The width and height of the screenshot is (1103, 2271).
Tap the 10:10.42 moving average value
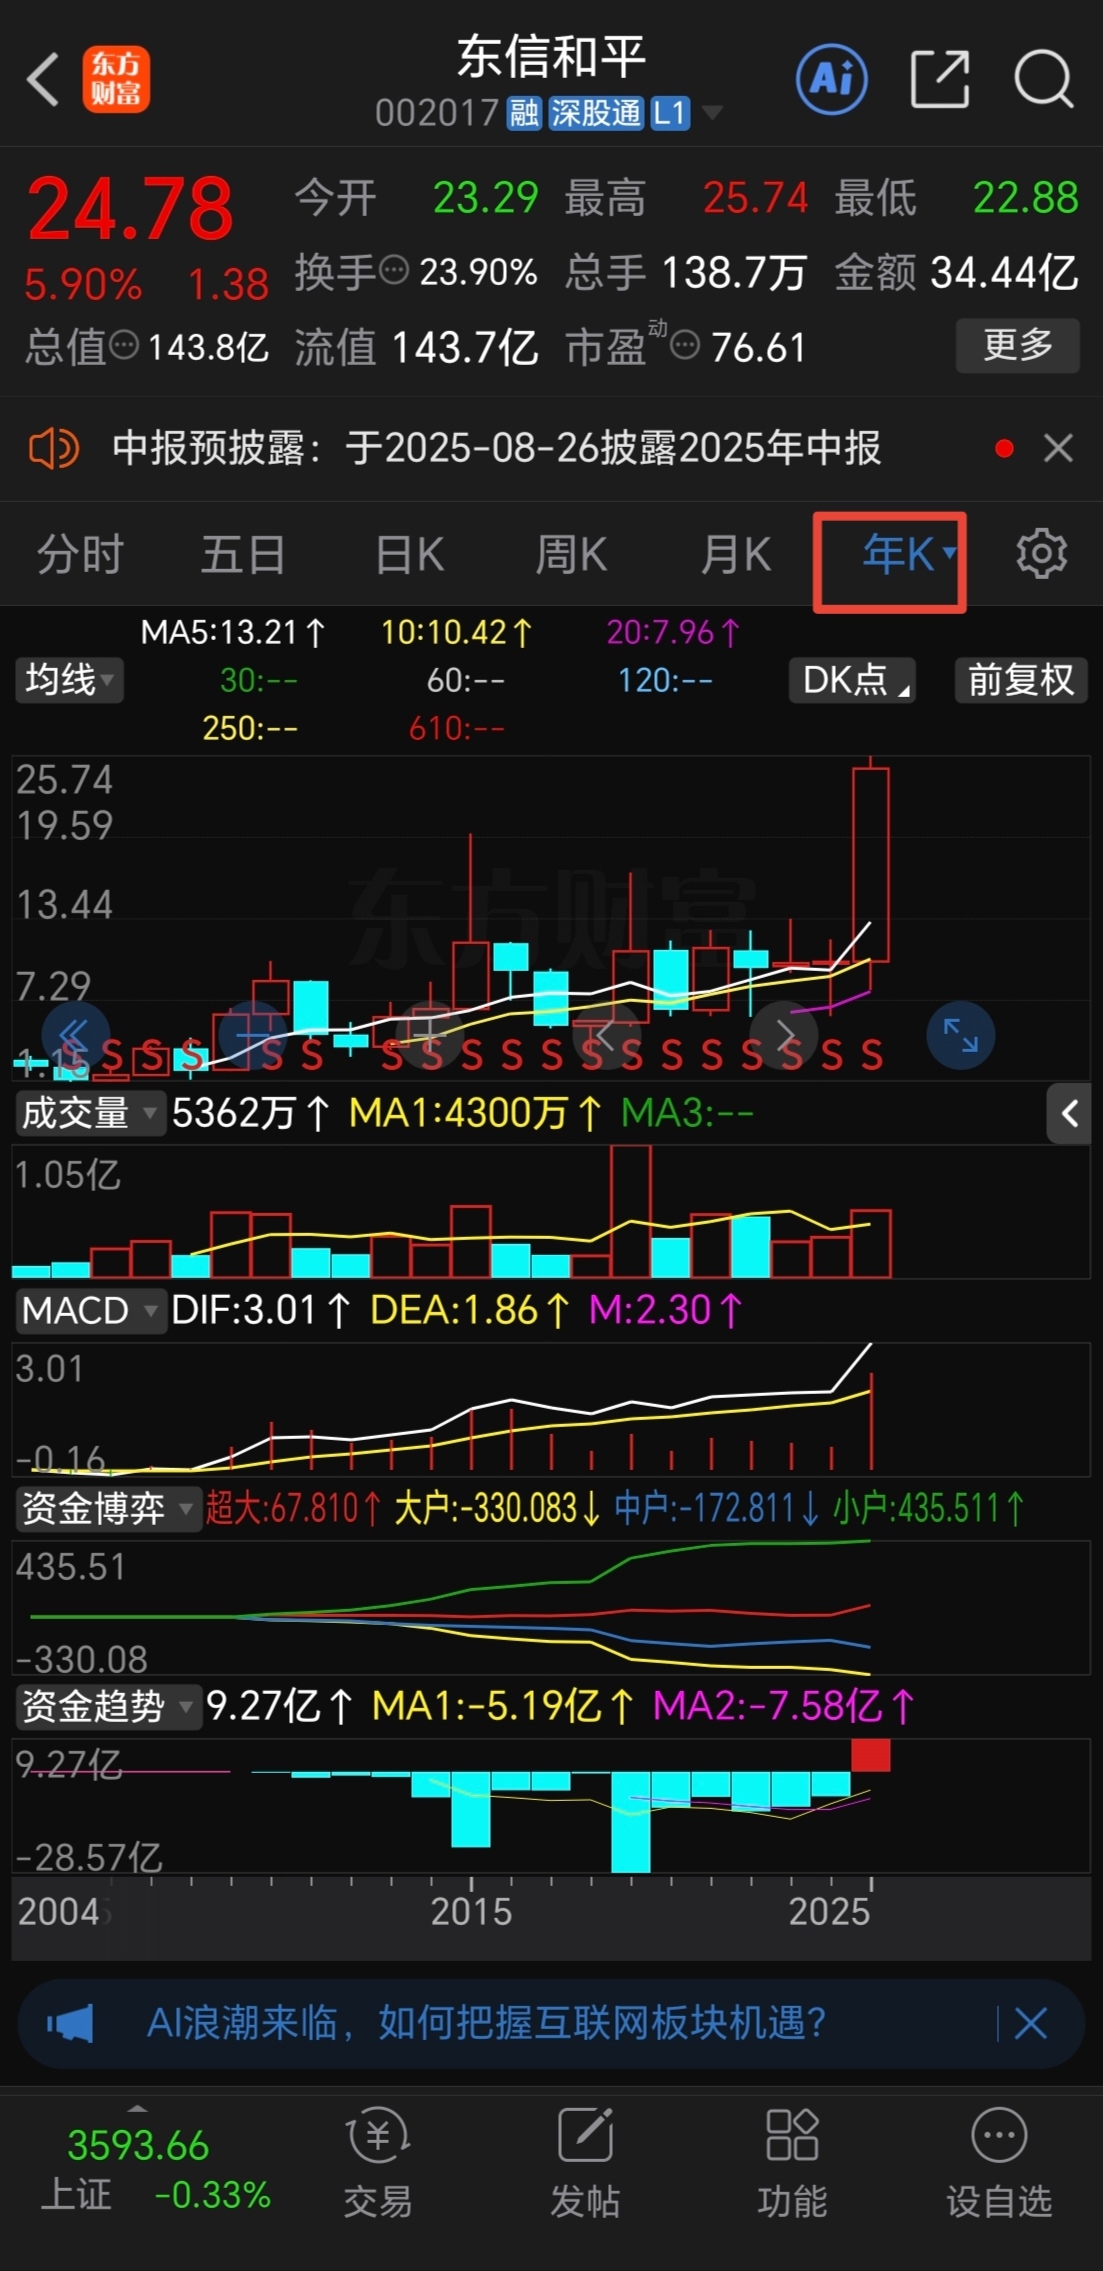pyautogui.click(x=457, y=632)
